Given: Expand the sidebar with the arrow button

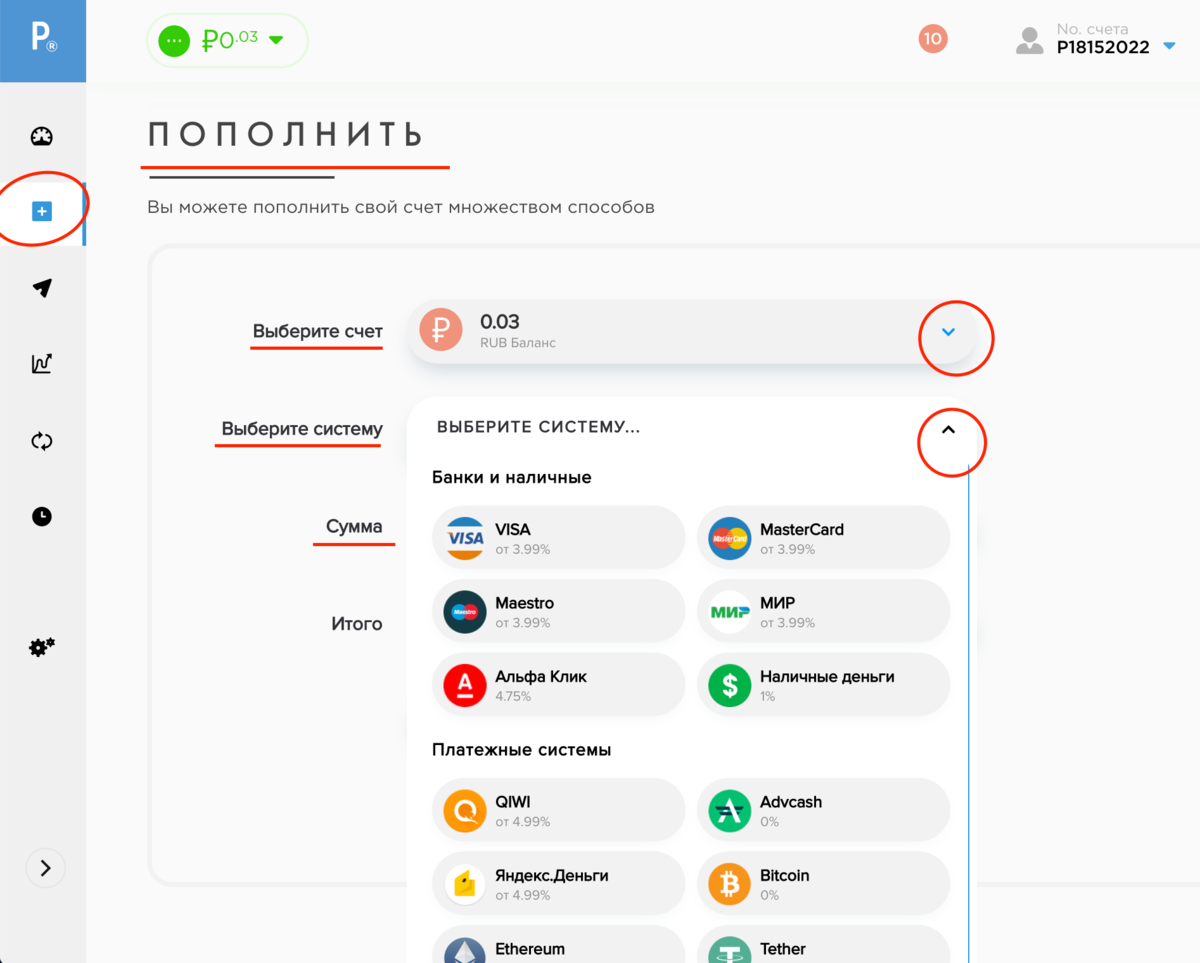Looking at the screenshot, I should point(45,868).
